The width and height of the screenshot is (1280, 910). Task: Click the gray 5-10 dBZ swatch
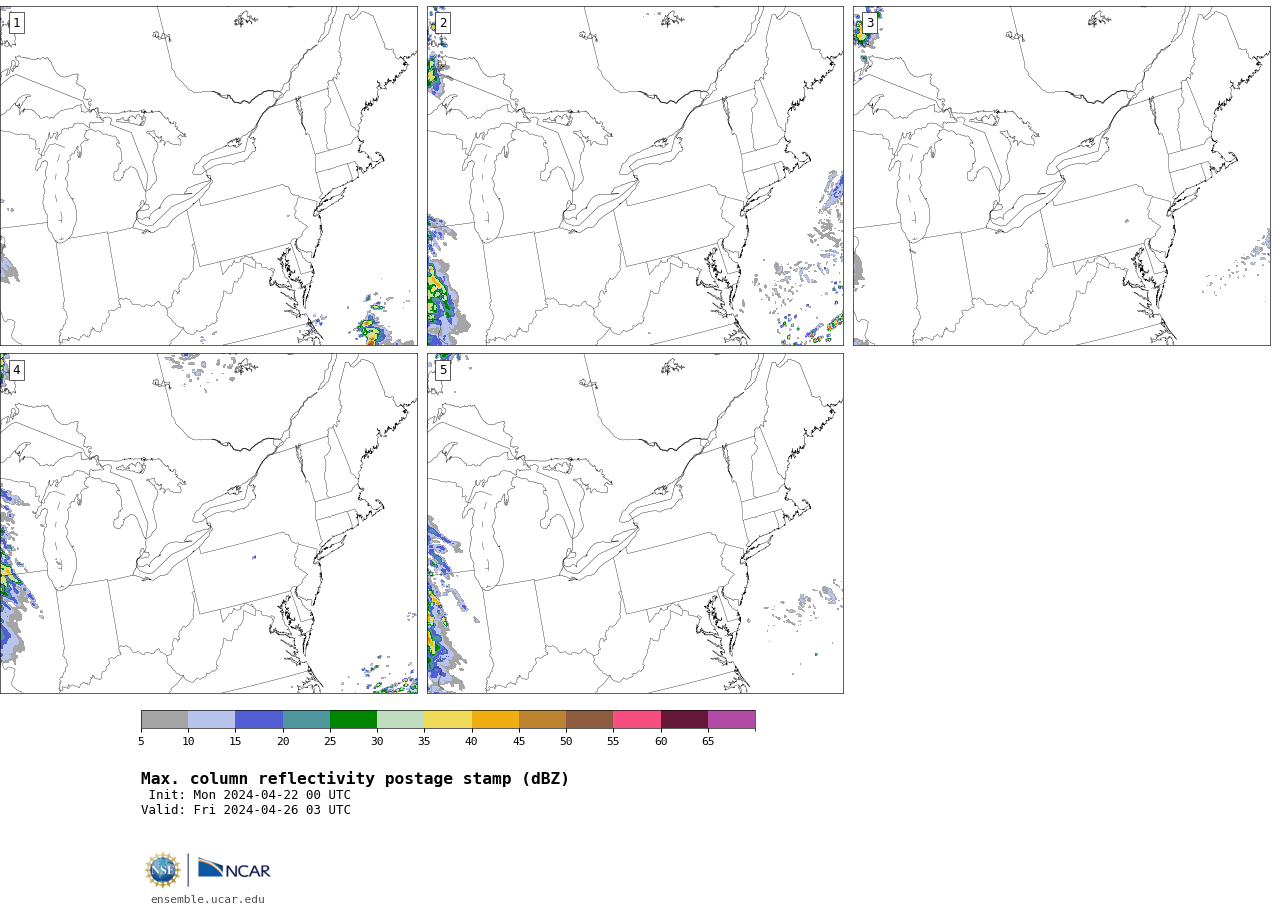(x=164, y=720)
